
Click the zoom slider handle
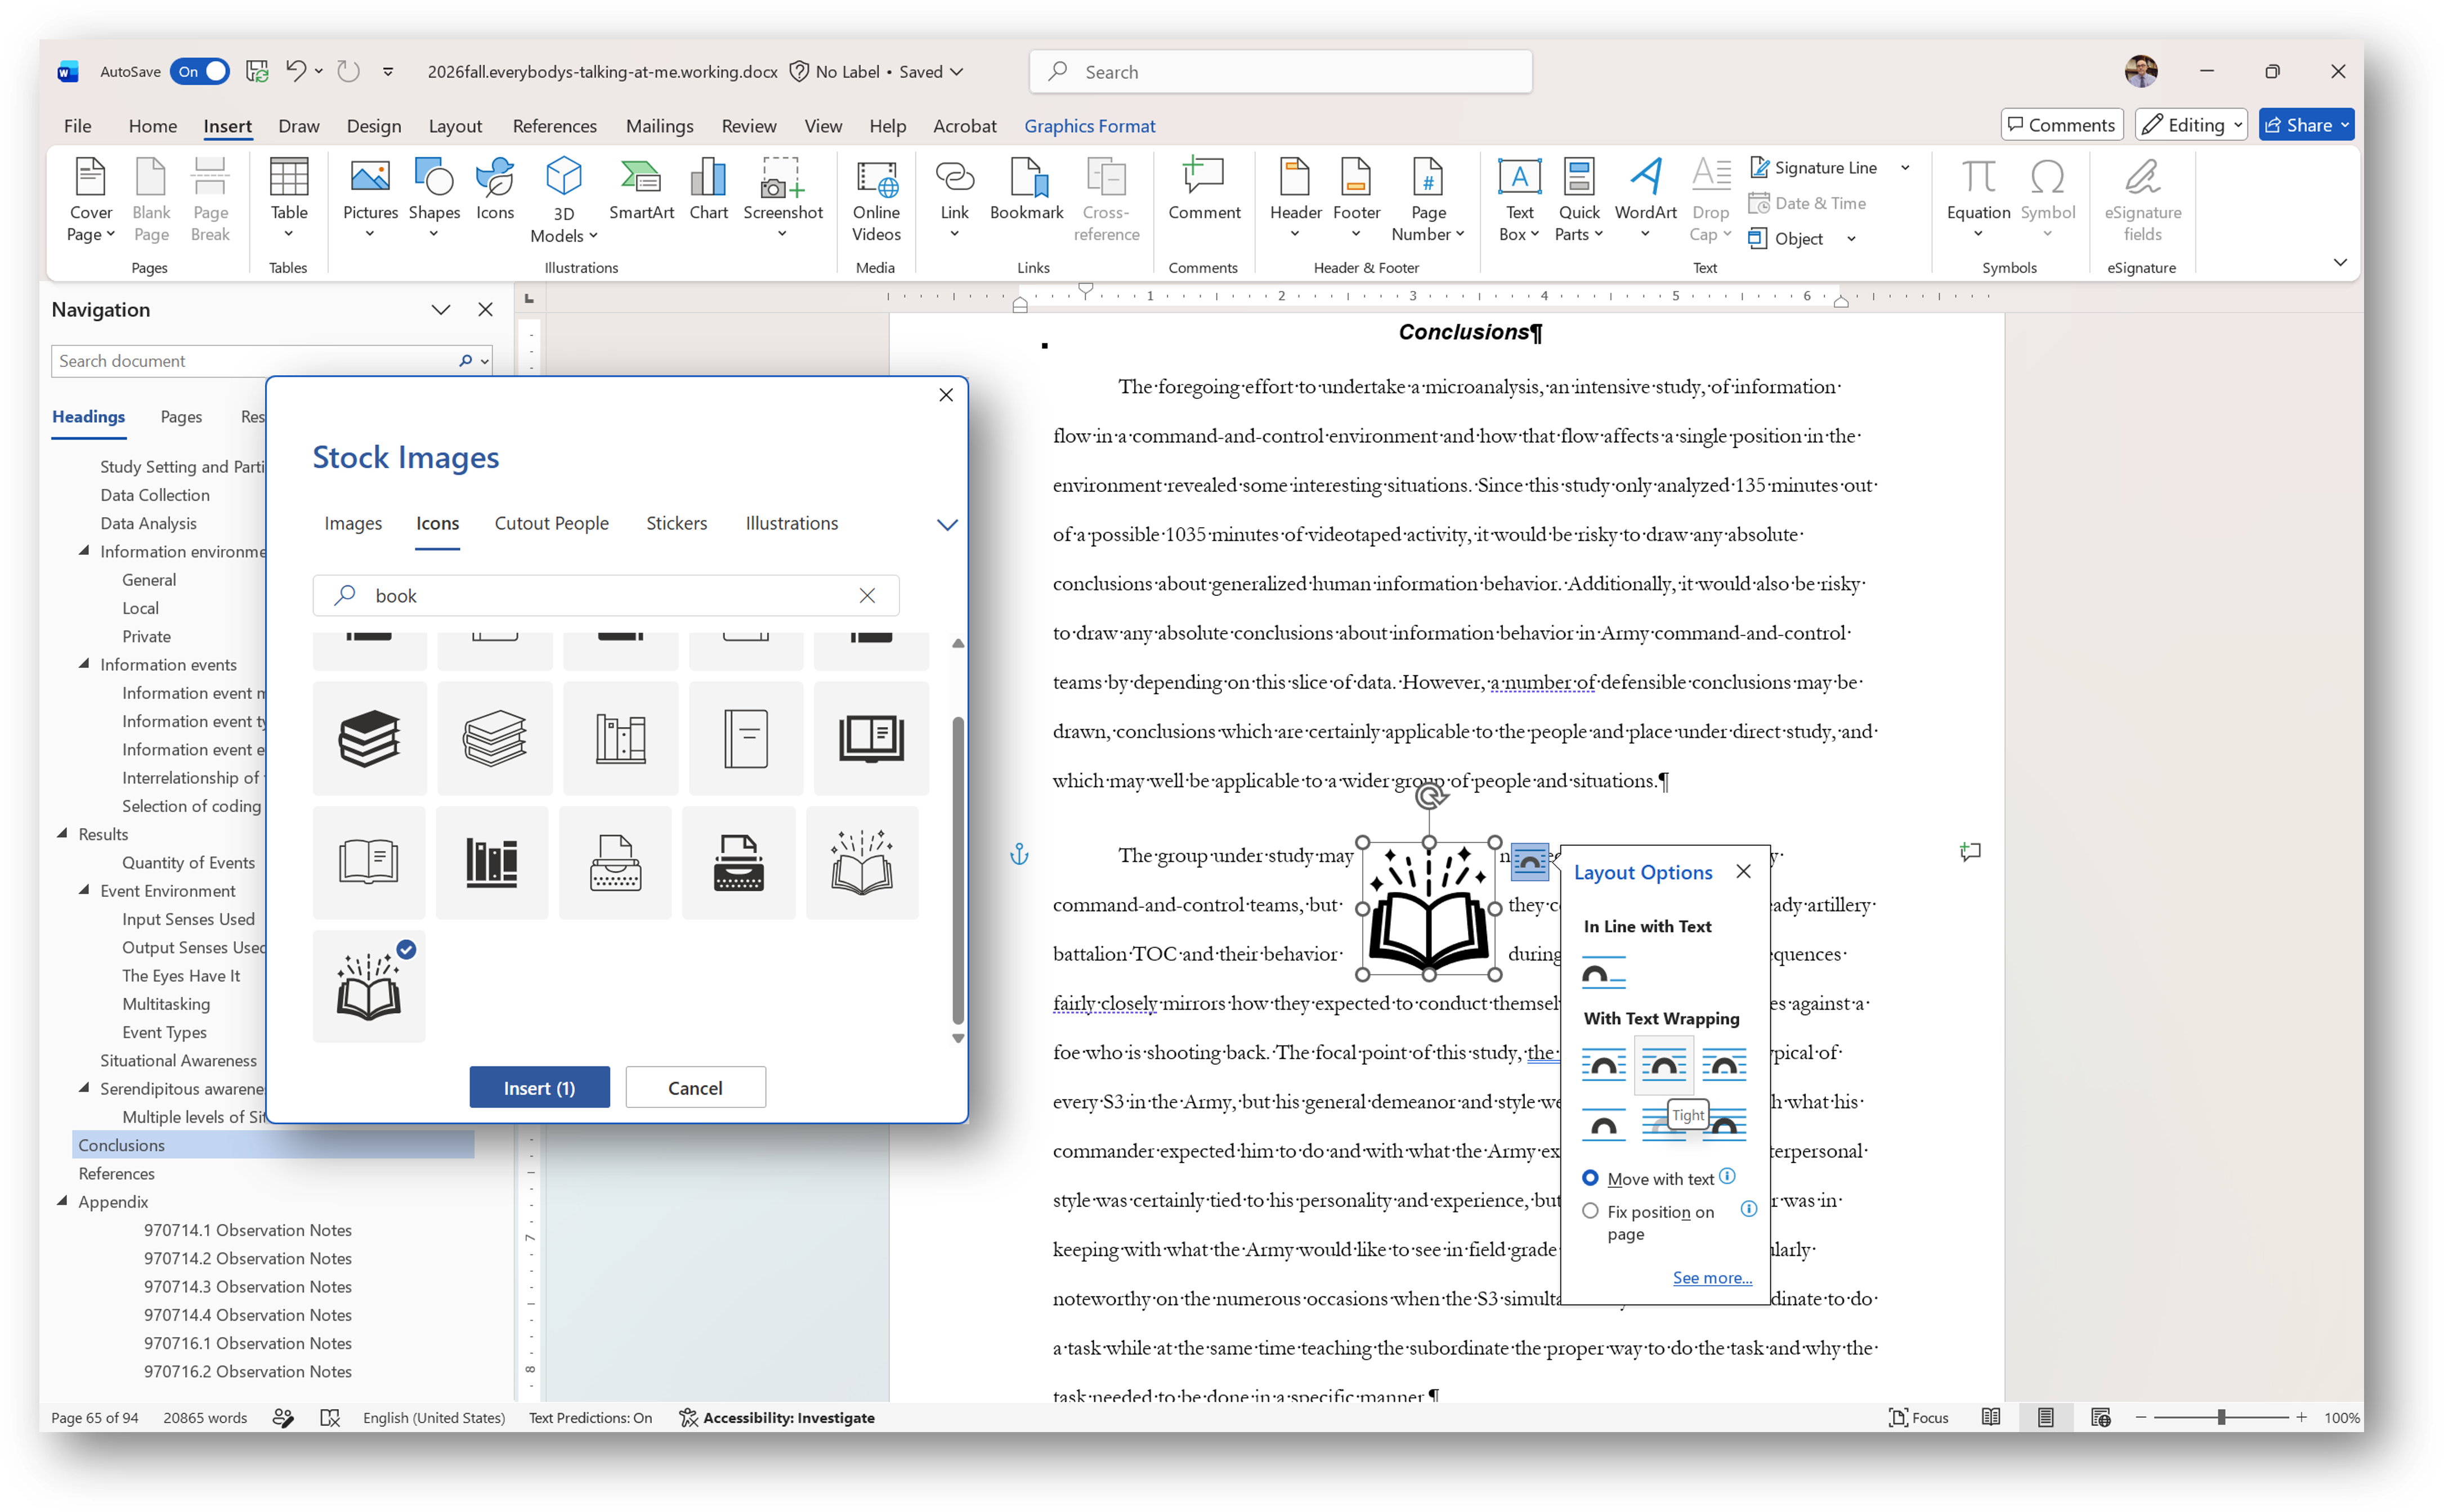(x=2221, y=1417)
